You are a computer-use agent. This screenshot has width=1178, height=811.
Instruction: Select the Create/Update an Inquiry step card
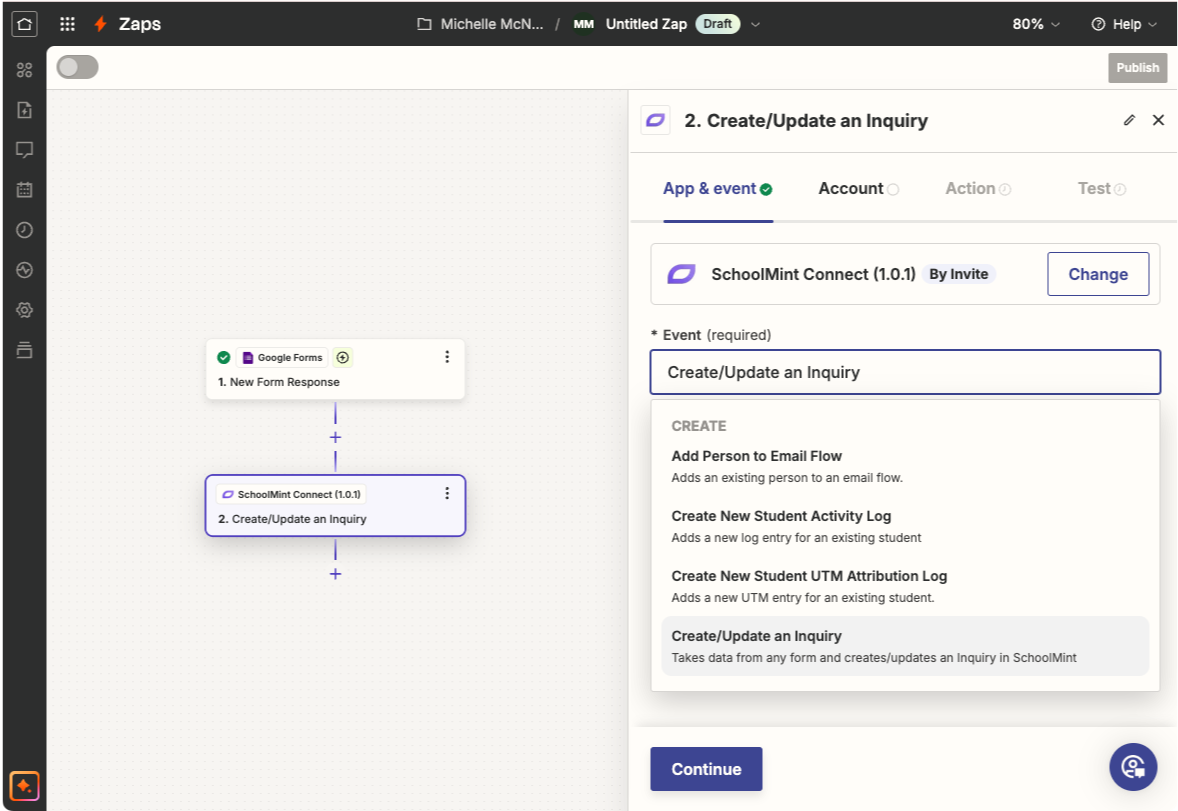[335, 506]
